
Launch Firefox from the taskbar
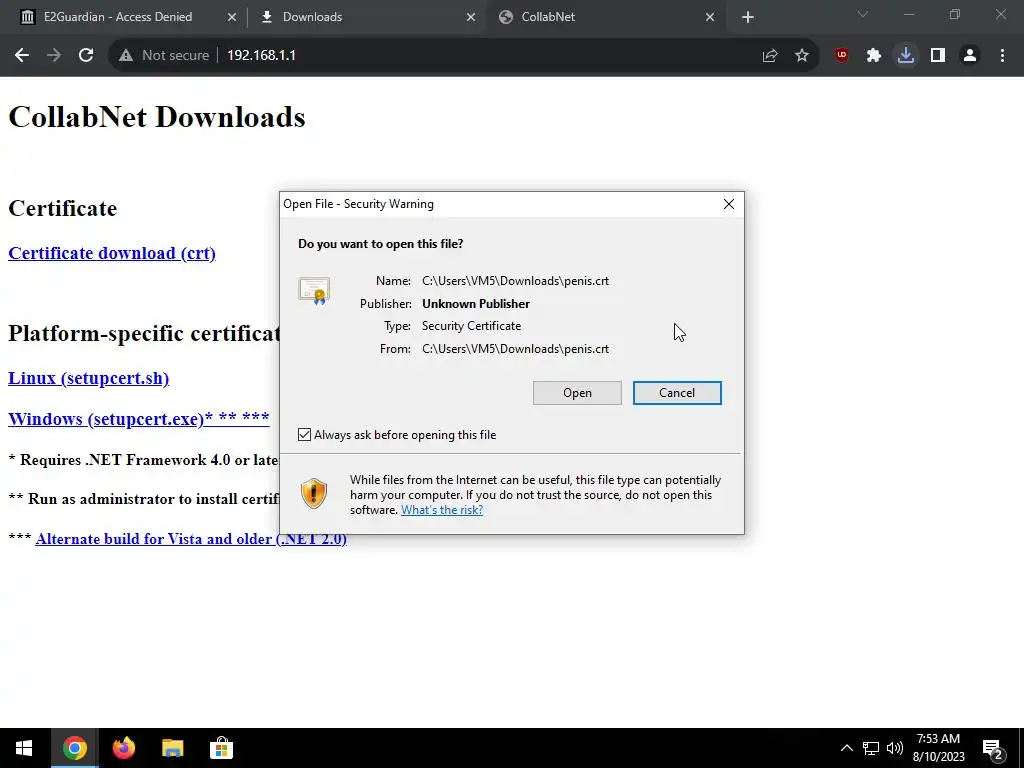point(123,748)
